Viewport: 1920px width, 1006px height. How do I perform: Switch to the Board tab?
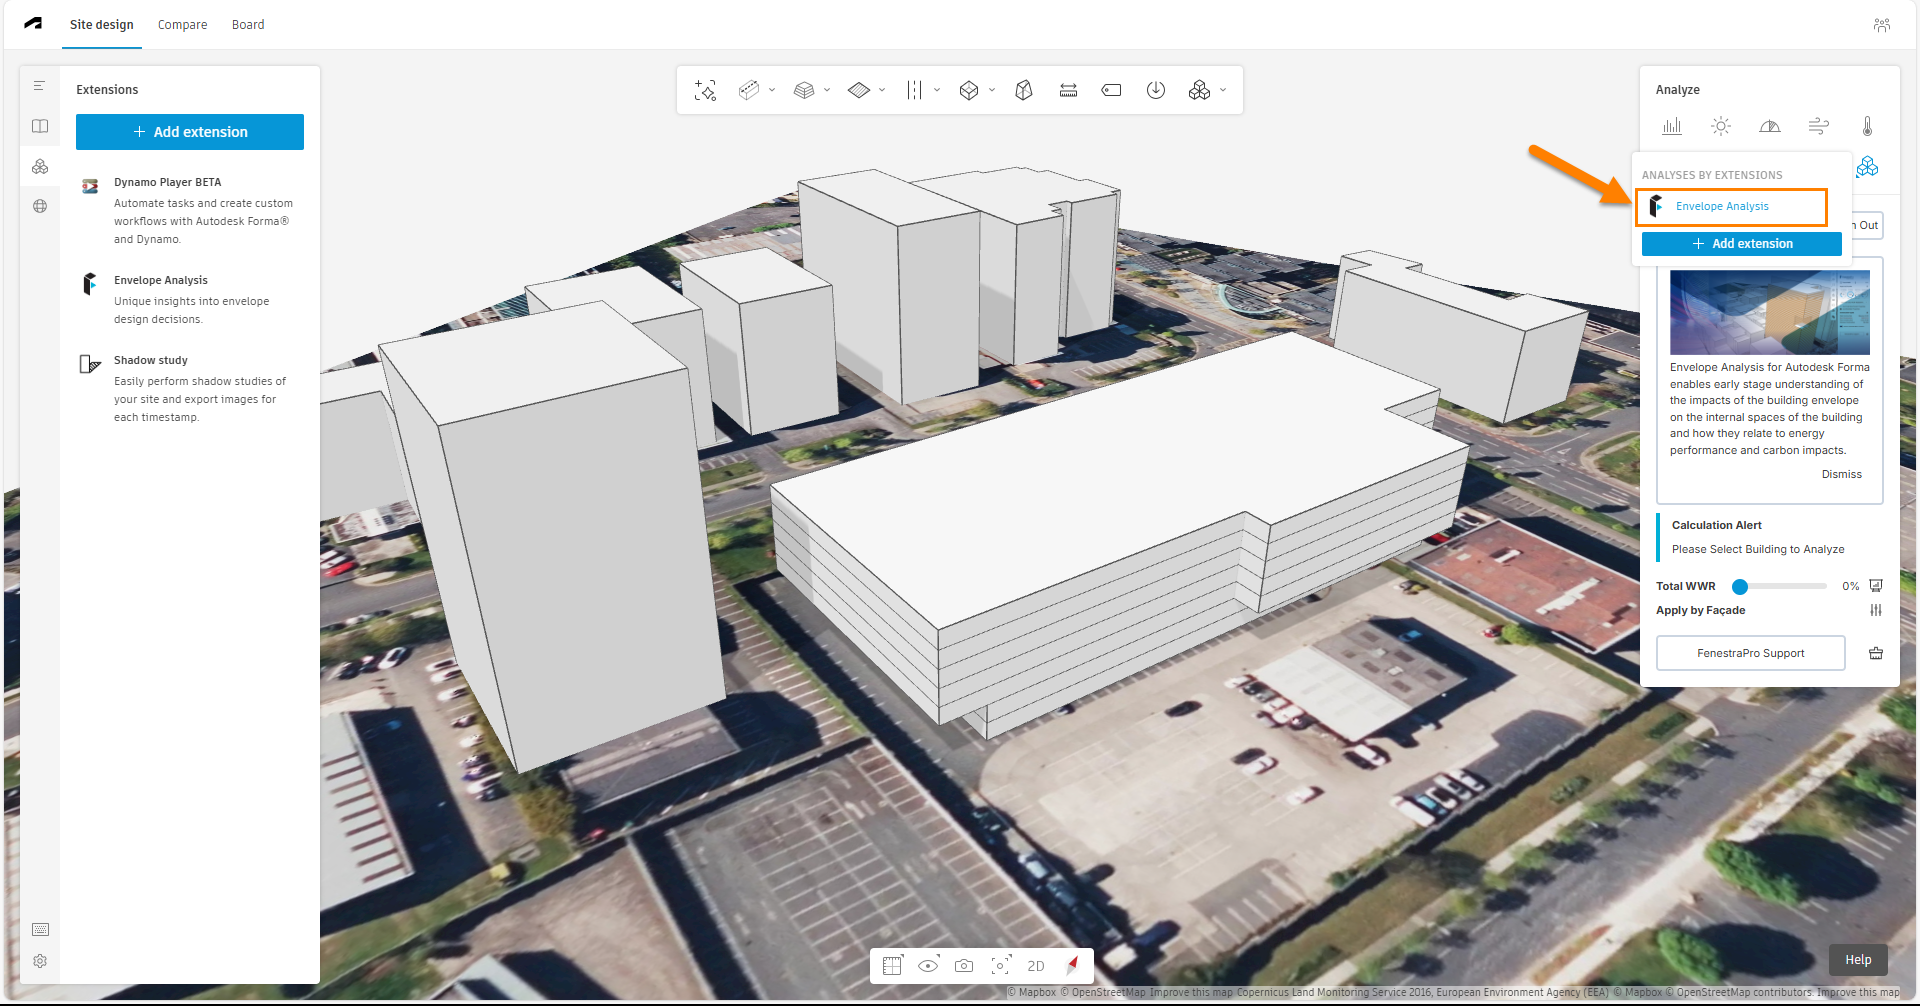248,25
